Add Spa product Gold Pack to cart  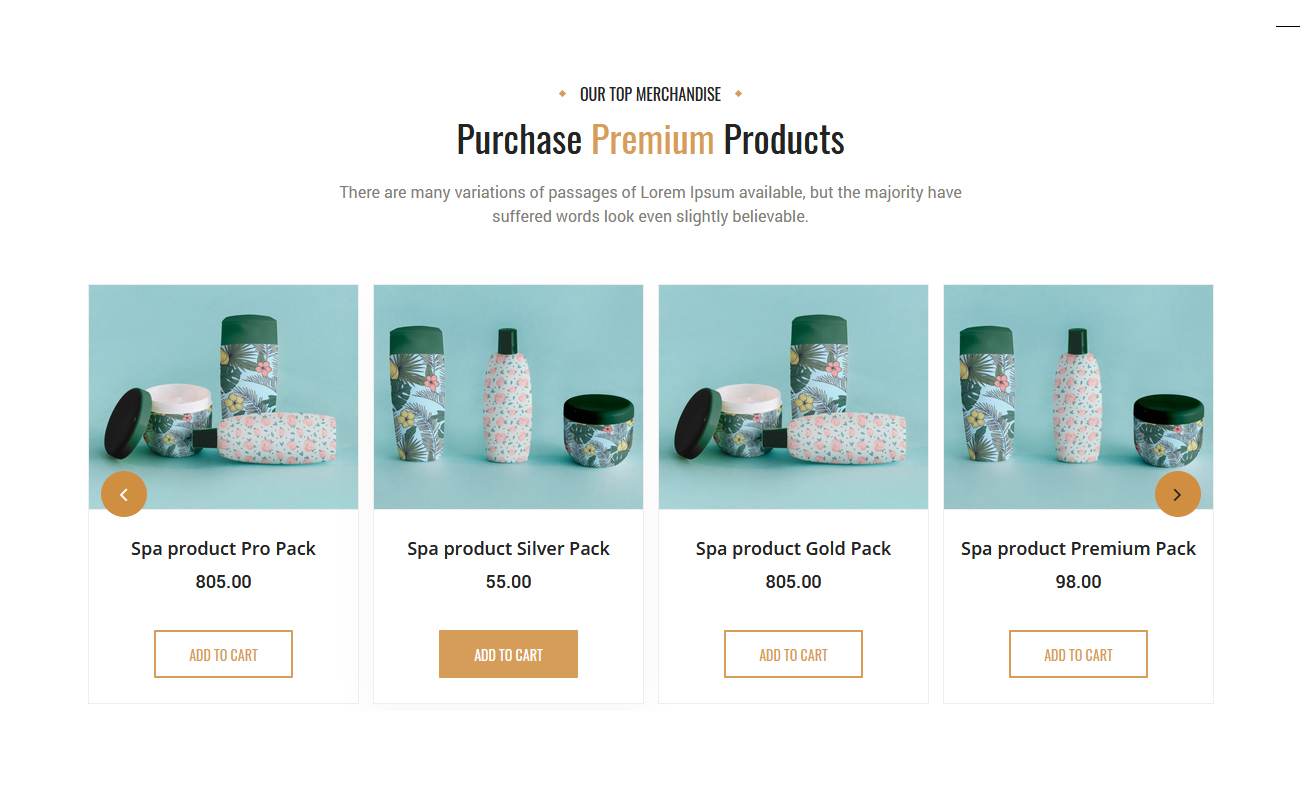click(793, 654)
